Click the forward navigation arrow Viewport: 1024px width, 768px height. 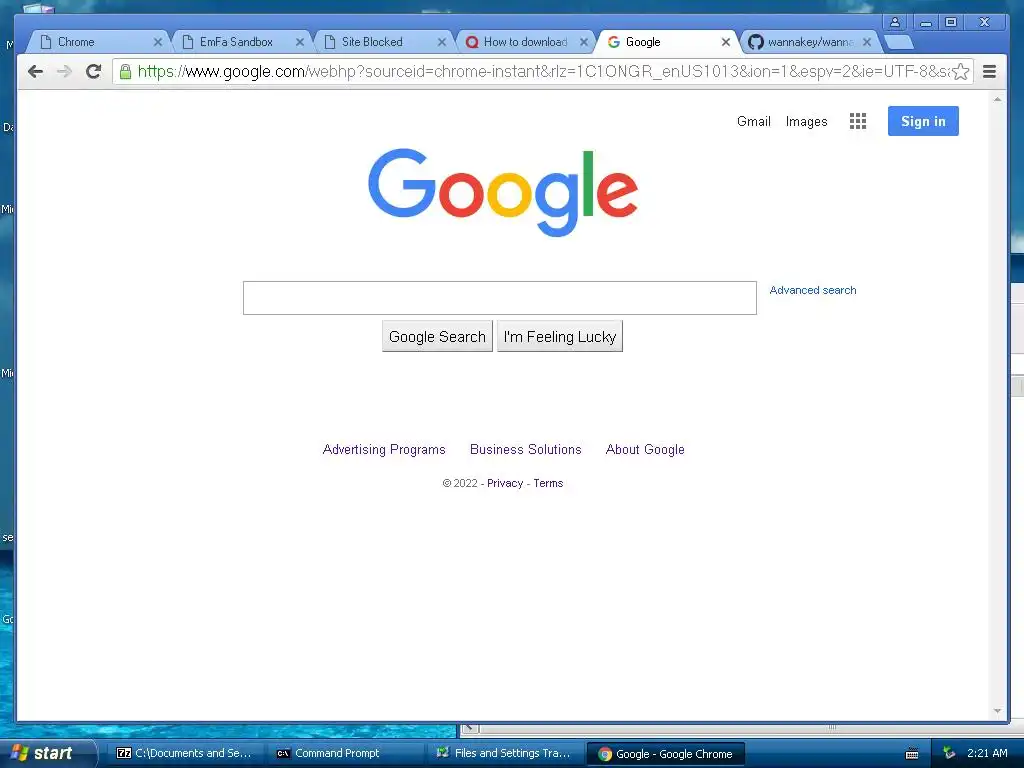pyautogui.click(x=64, y=71)
